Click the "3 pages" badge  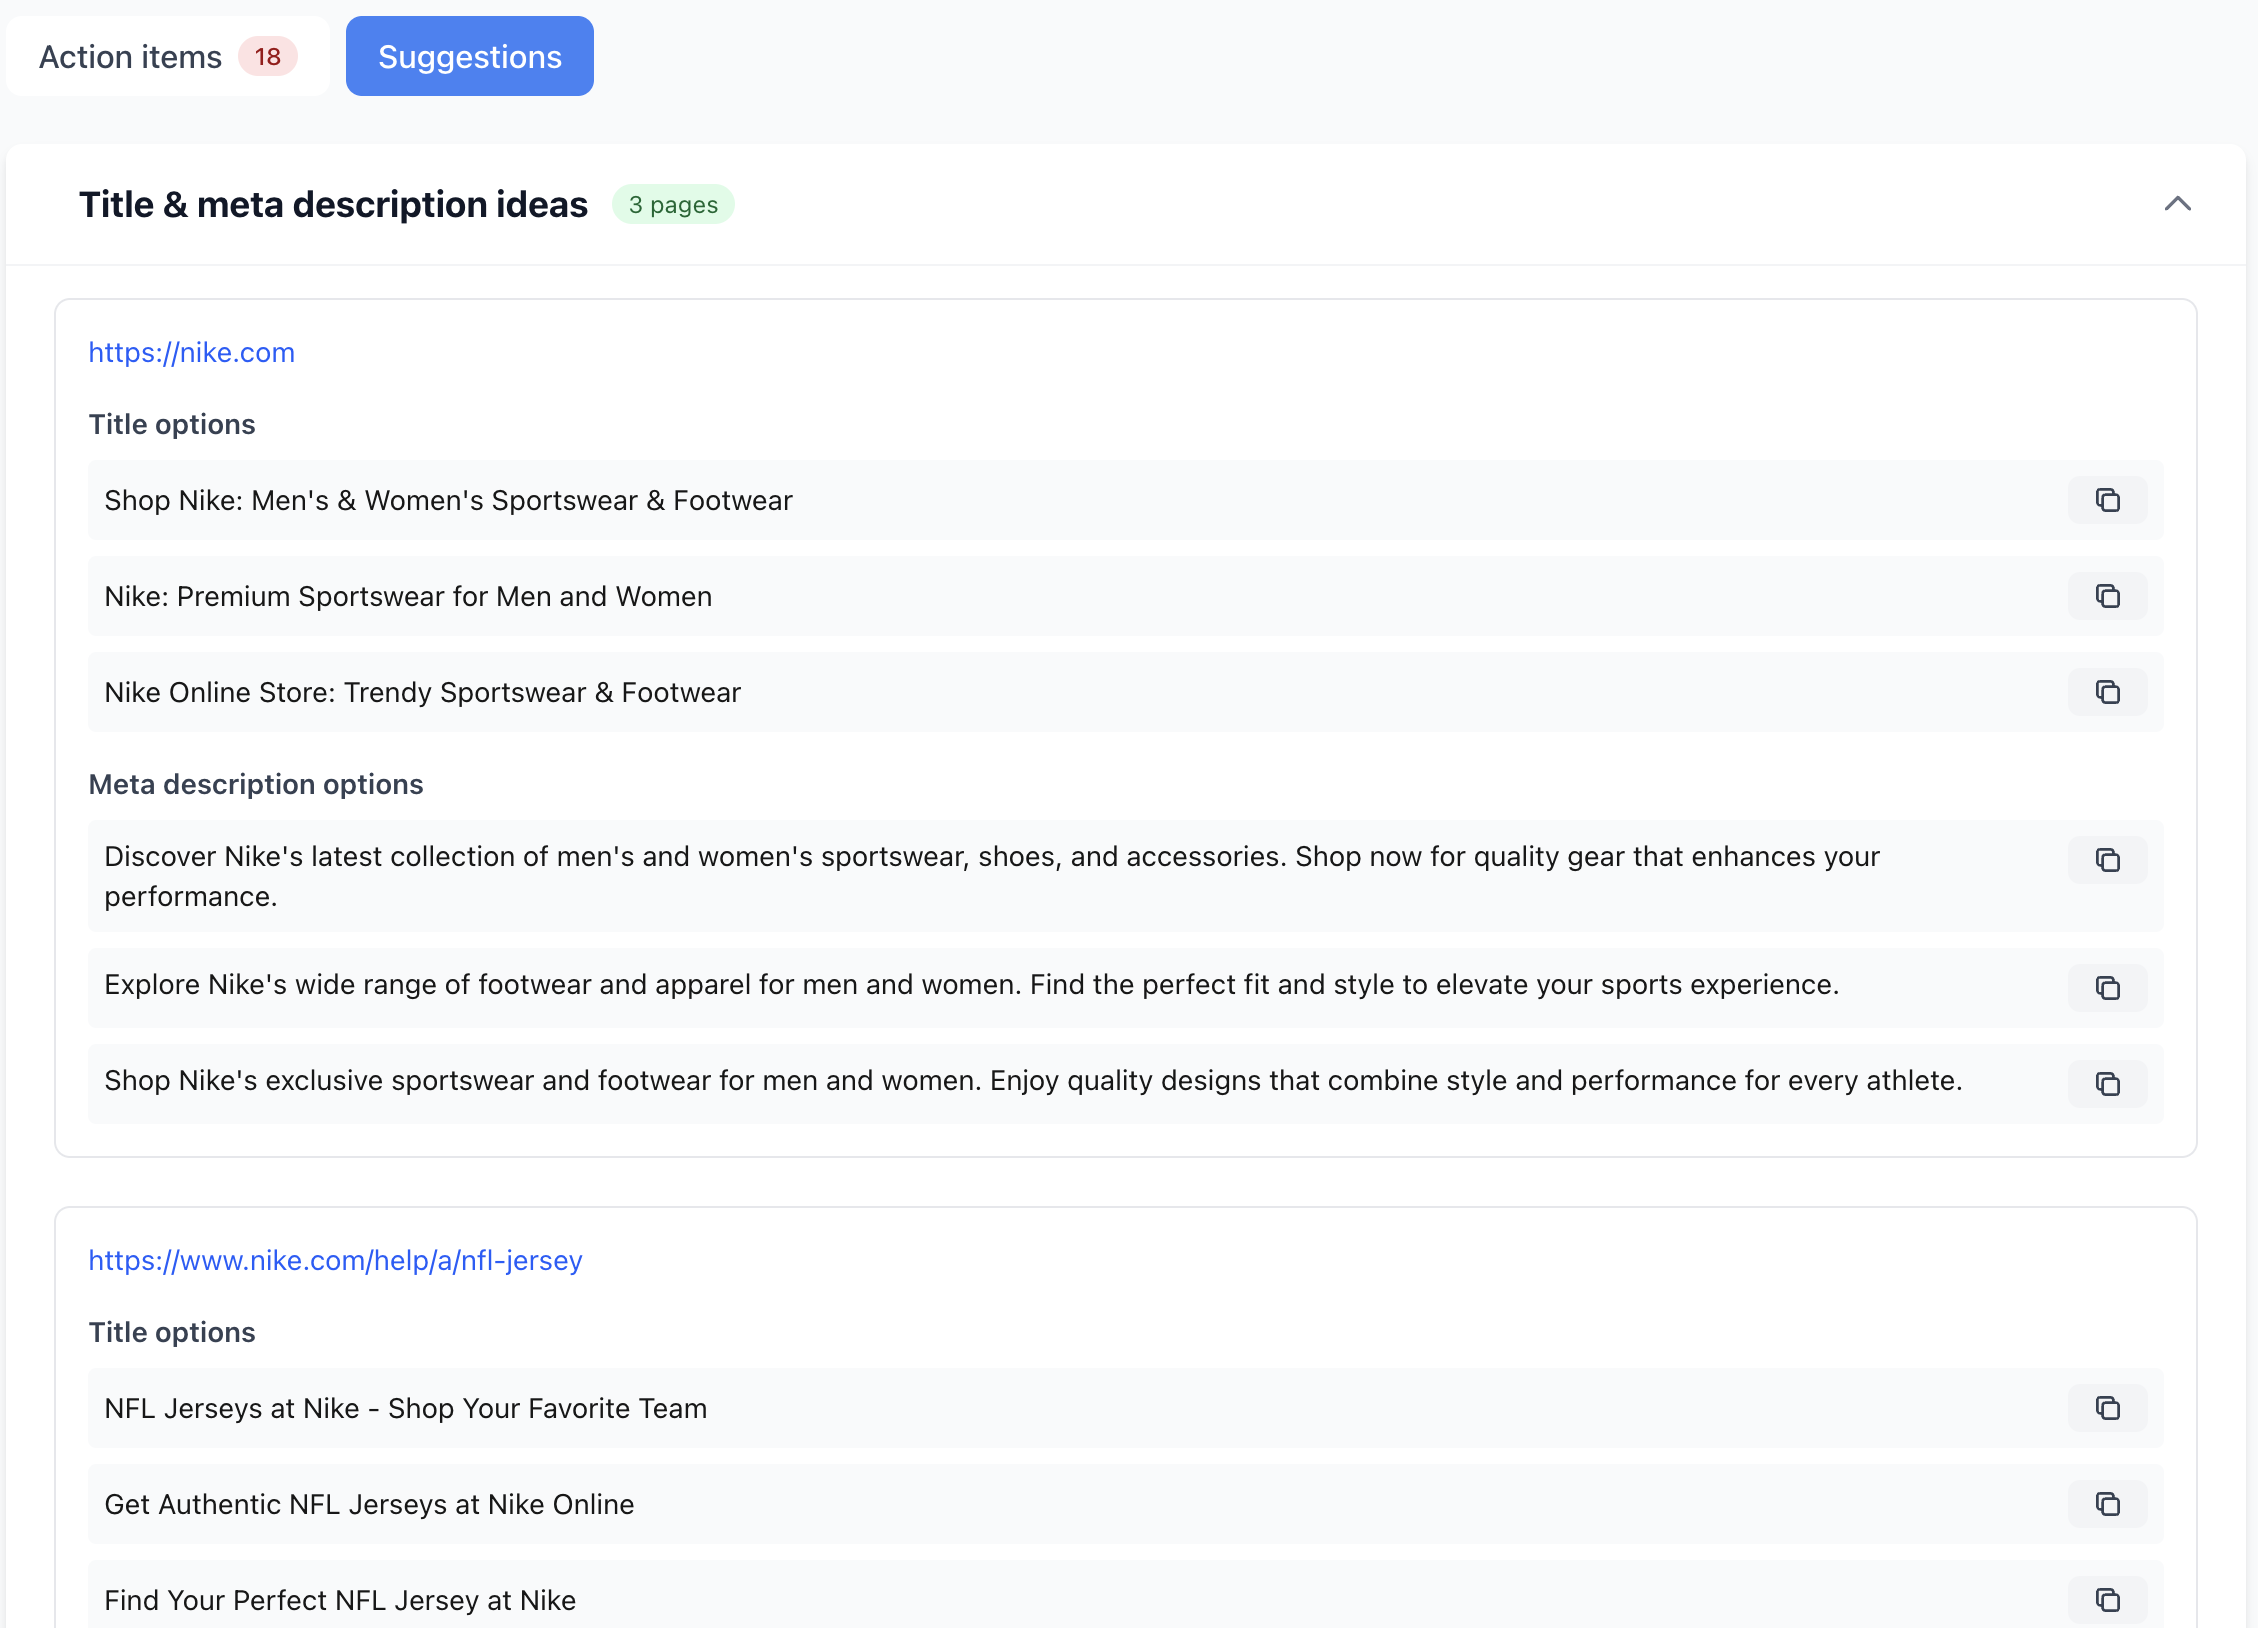coord(673,204)
